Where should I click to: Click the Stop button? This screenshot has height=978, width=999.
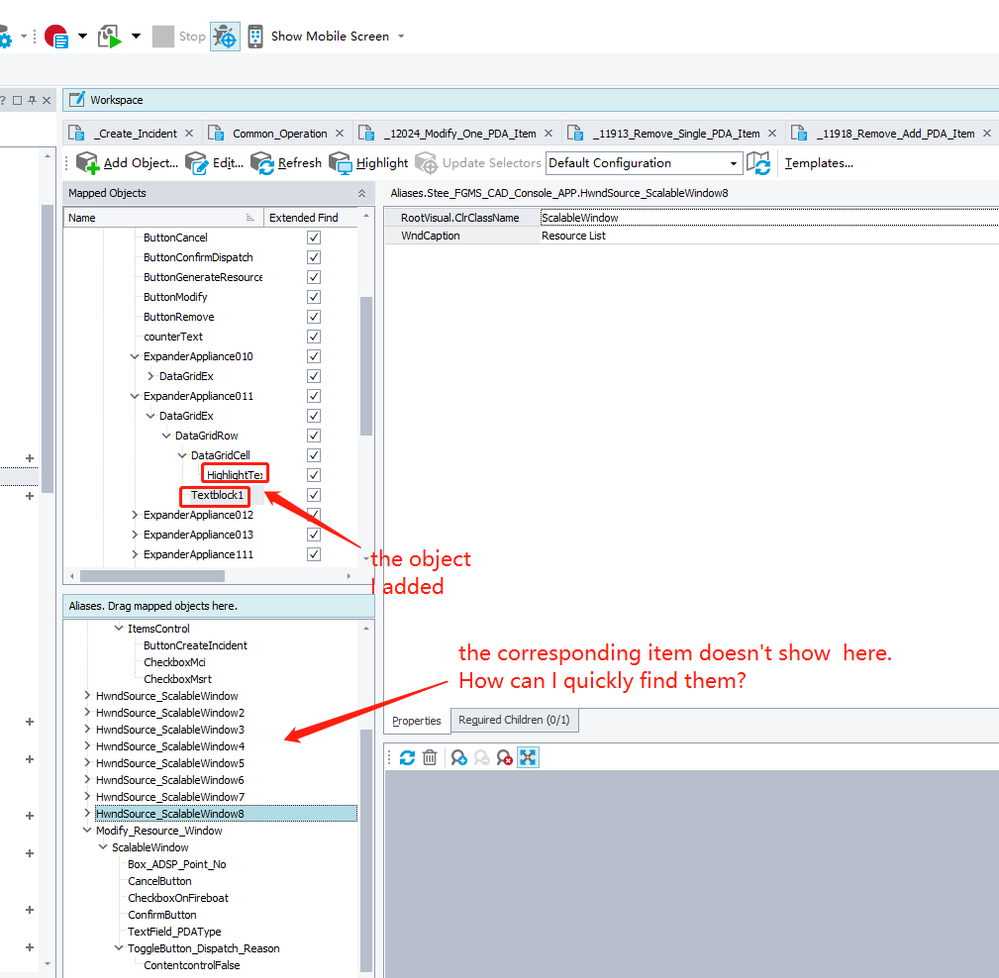(x=179, y=36)
